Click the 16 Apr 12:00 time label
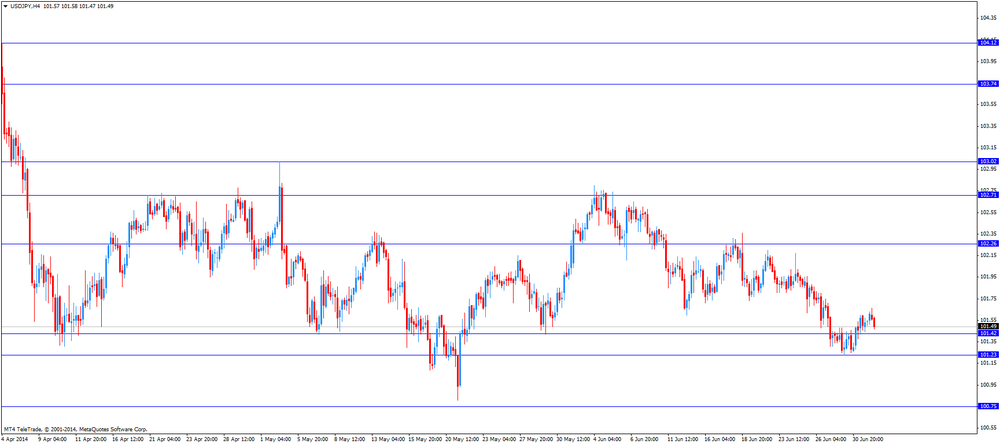Image resolution: width=1000 pixels, height=444 pixels. 128,439
